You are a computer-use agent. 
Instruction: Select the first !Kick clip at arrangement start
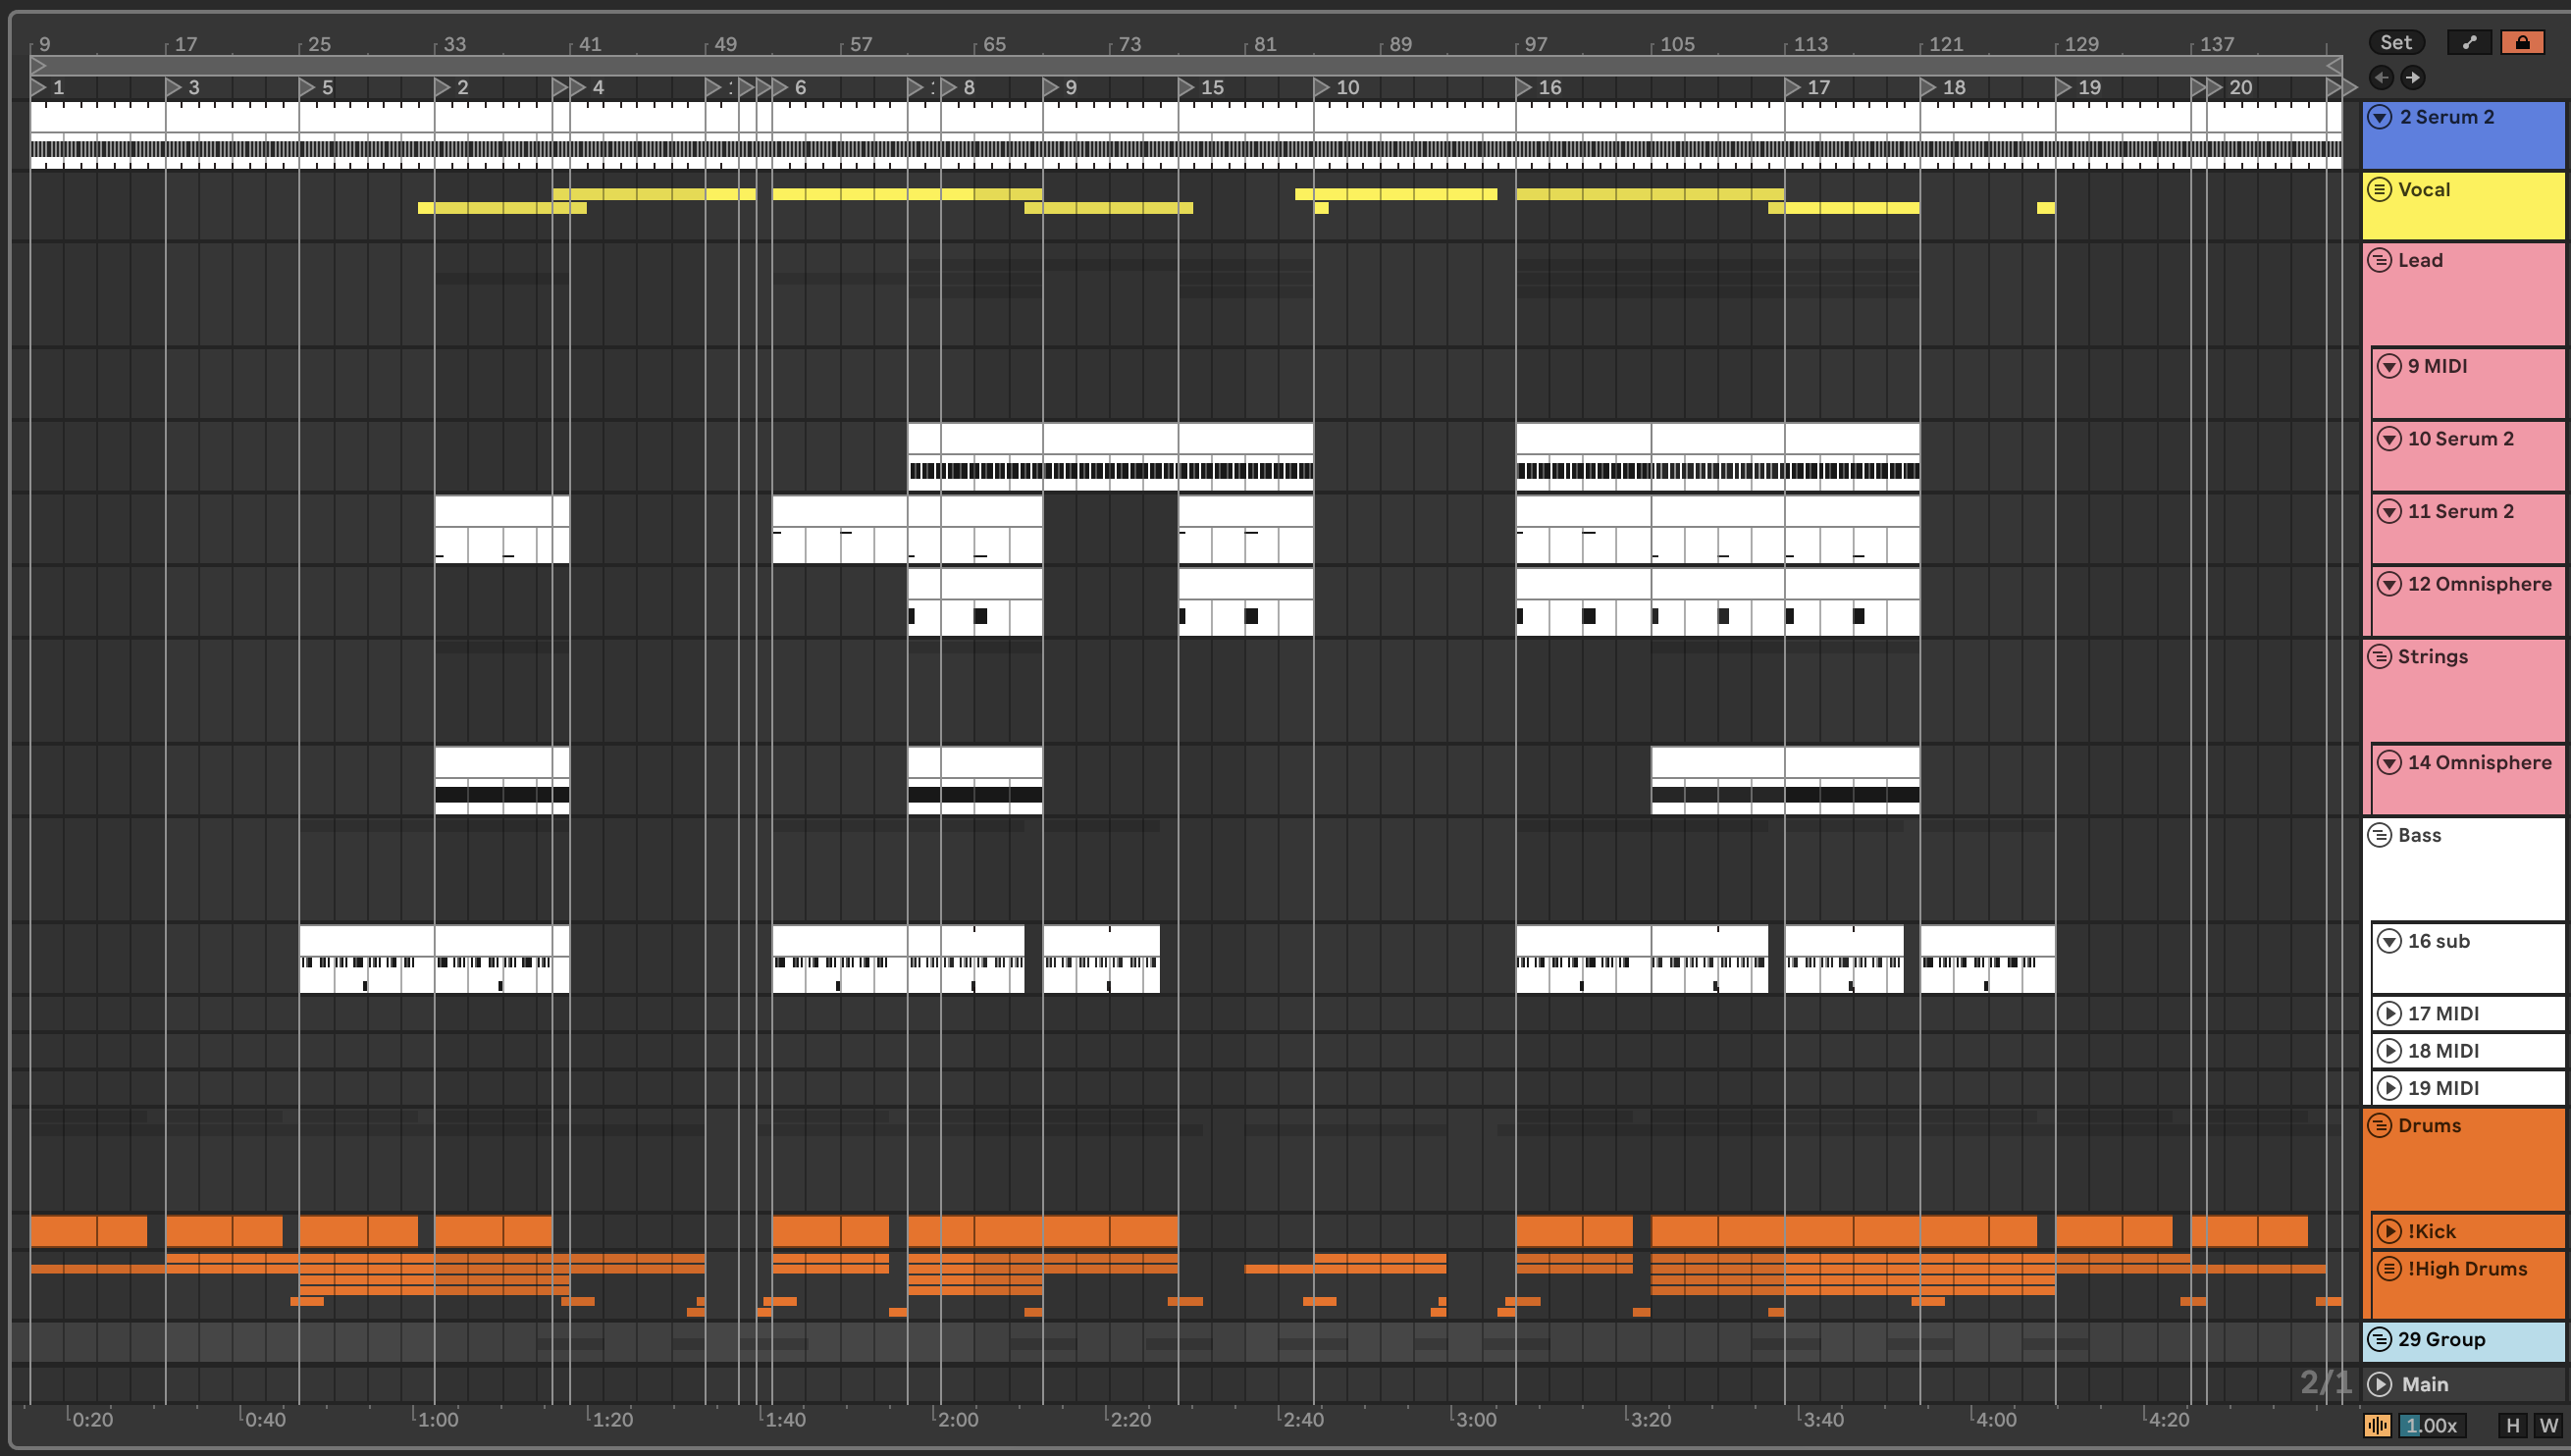tap(89, 1231)
